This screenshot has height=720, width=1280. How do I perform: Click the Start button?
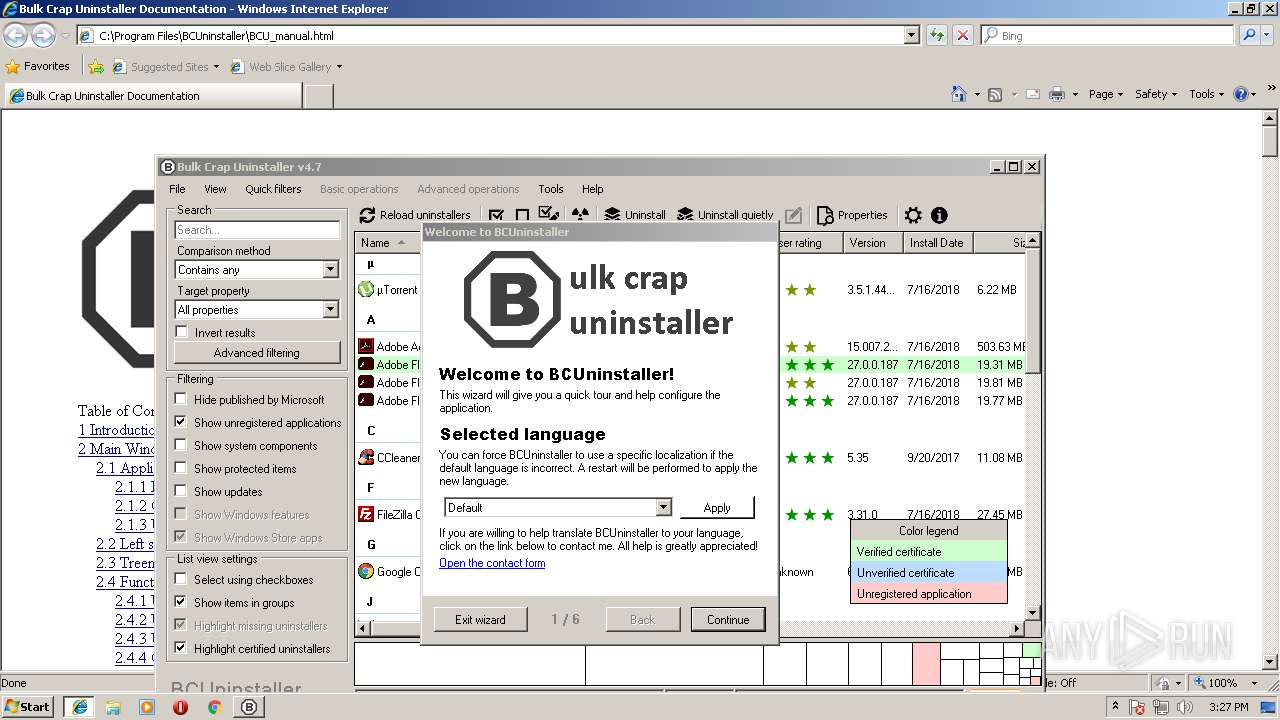pyautogui.click(x=28, y=707)
